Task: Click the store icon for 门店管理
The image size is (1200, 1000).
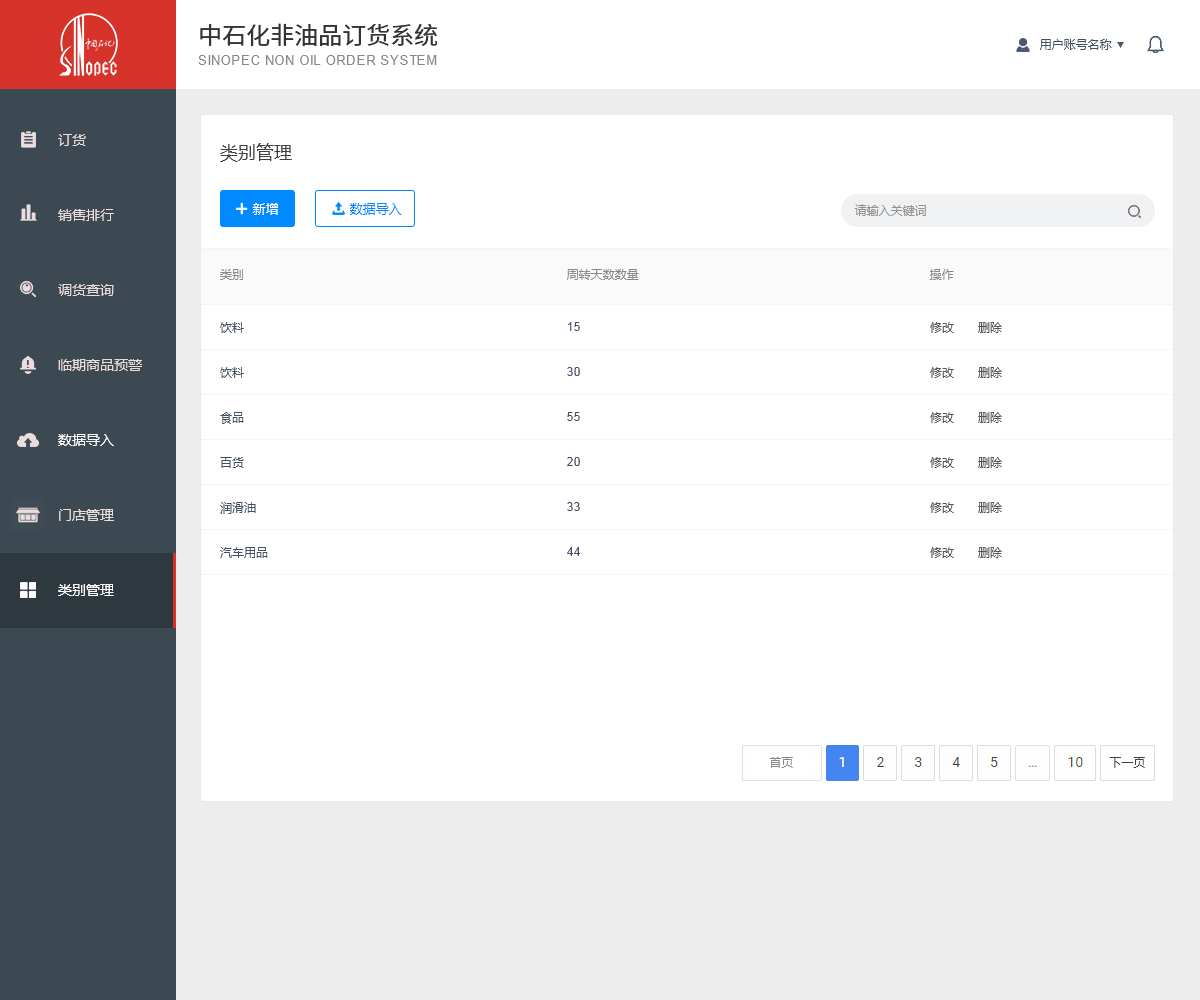Action: click(x=28, y=515)
